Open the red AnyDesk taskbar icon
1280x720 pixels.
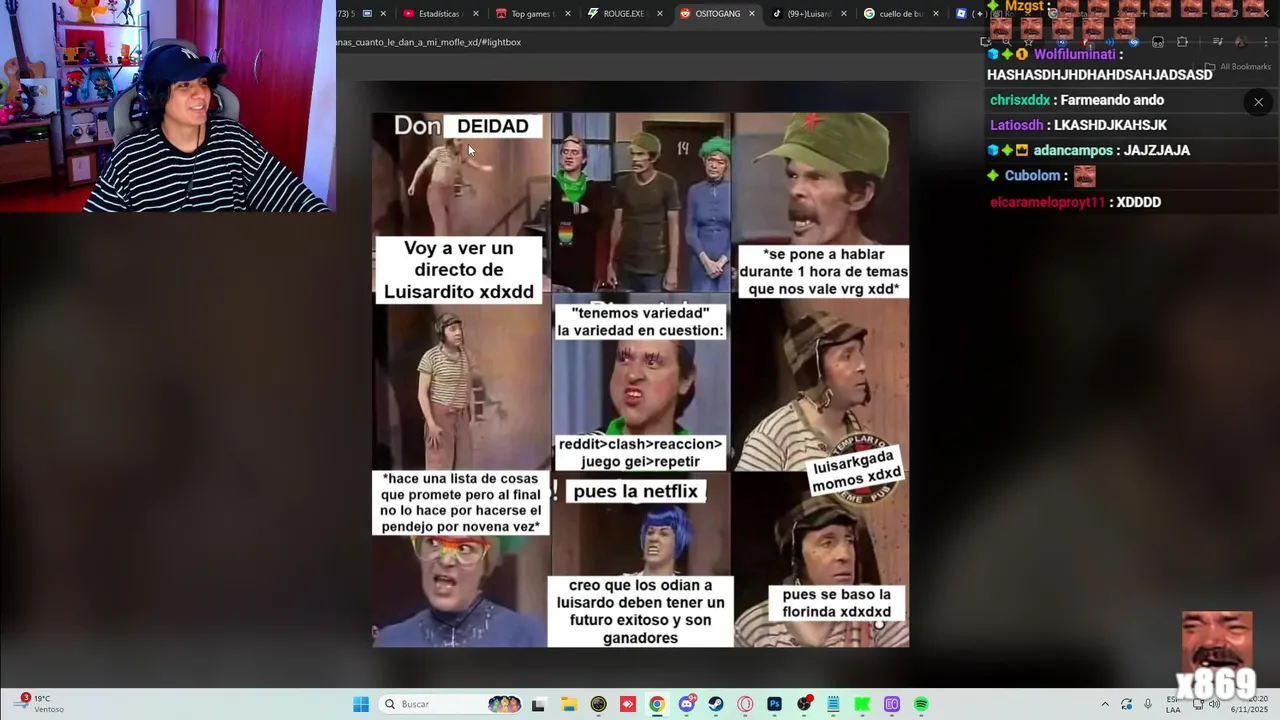tap(627, 704)
